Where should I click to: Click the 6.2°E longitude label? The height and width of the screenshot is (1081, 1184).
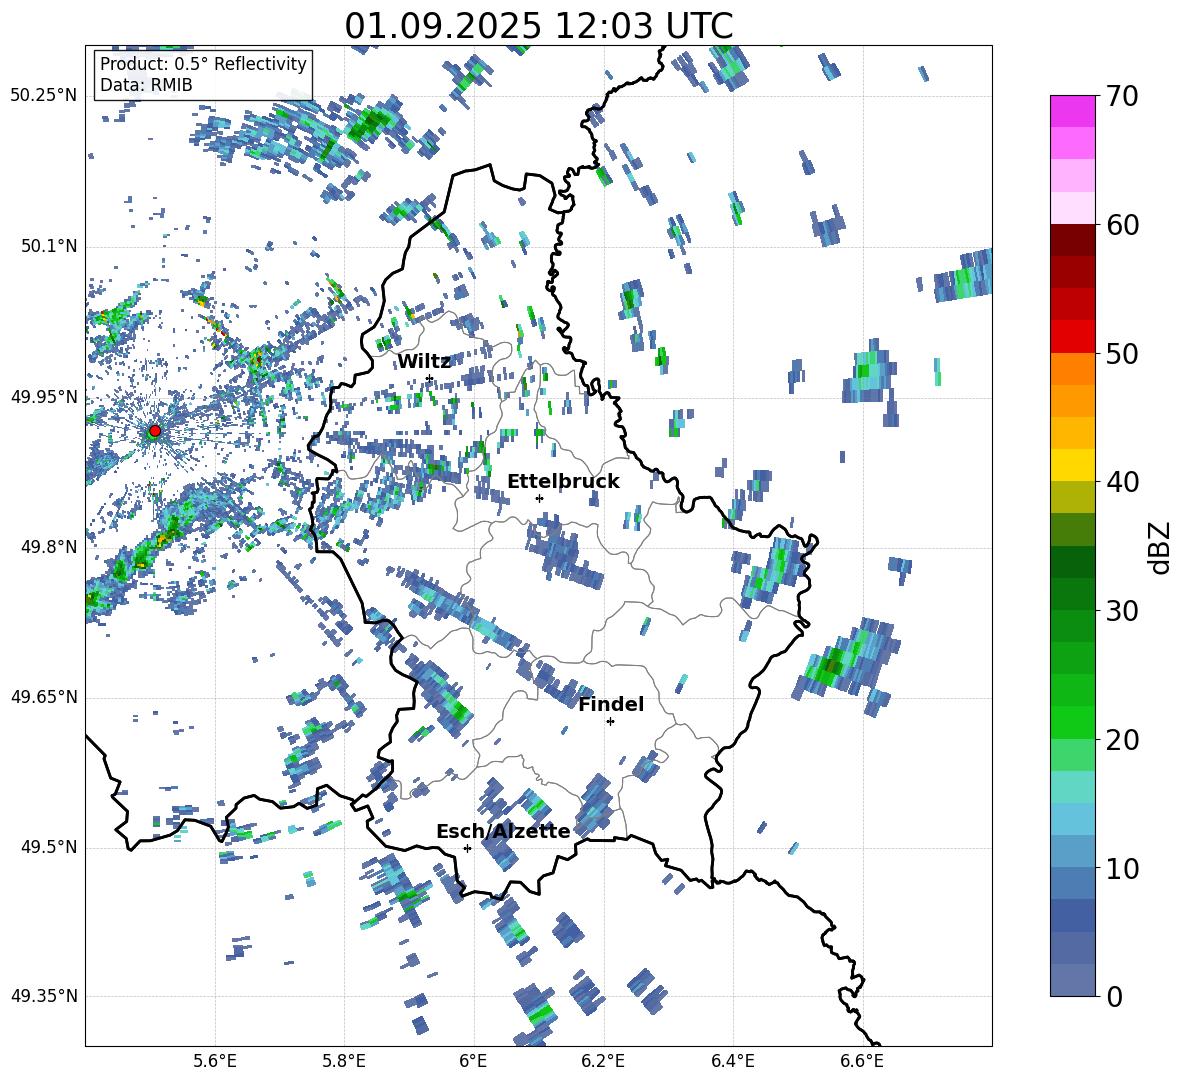coord(603,1062)
